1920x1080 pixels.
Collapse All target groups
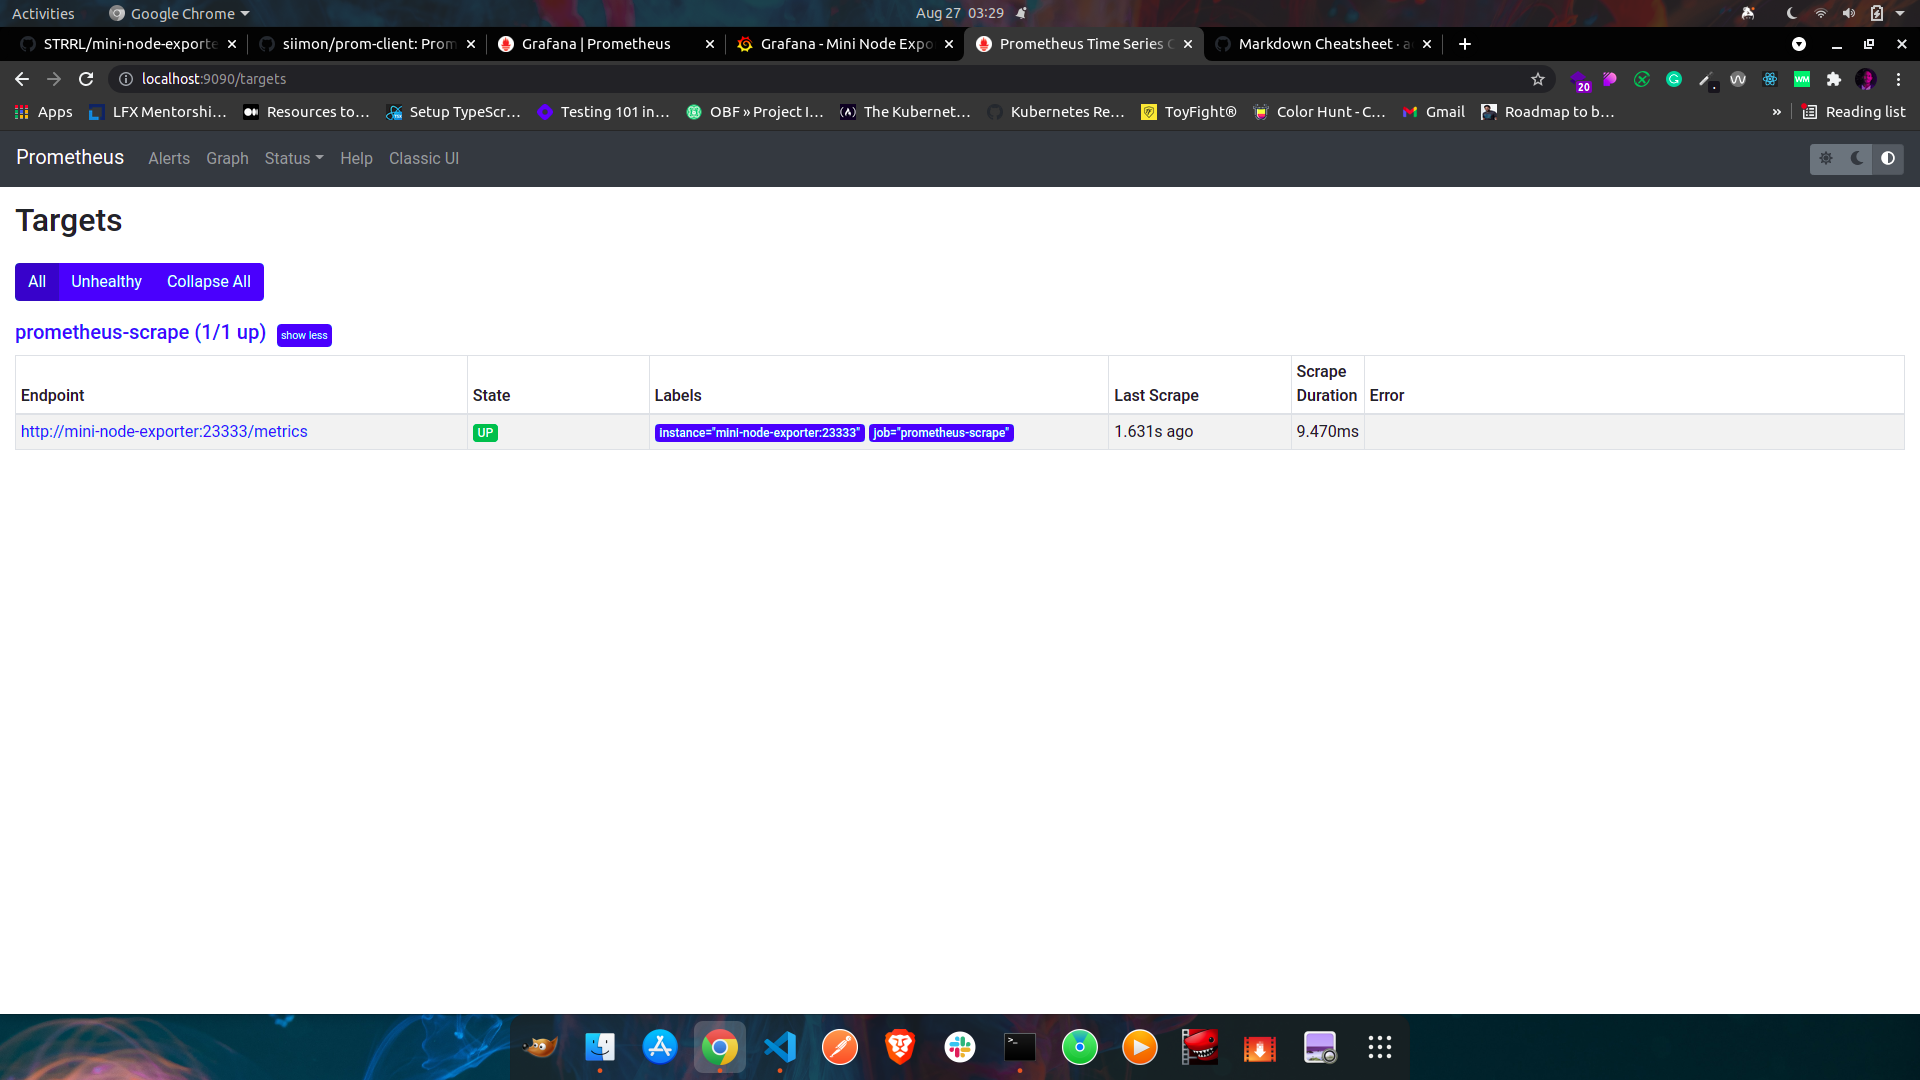(208, 281)
